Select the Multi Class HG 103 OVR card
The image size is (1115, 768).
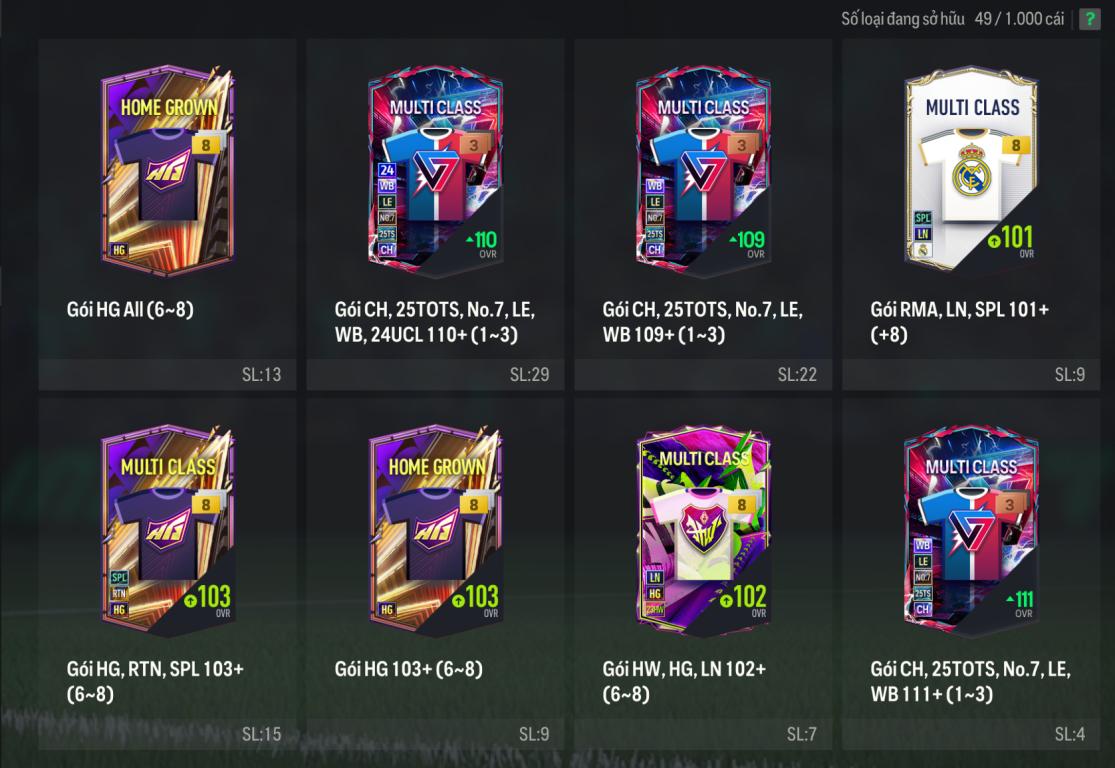coord(168,530)
